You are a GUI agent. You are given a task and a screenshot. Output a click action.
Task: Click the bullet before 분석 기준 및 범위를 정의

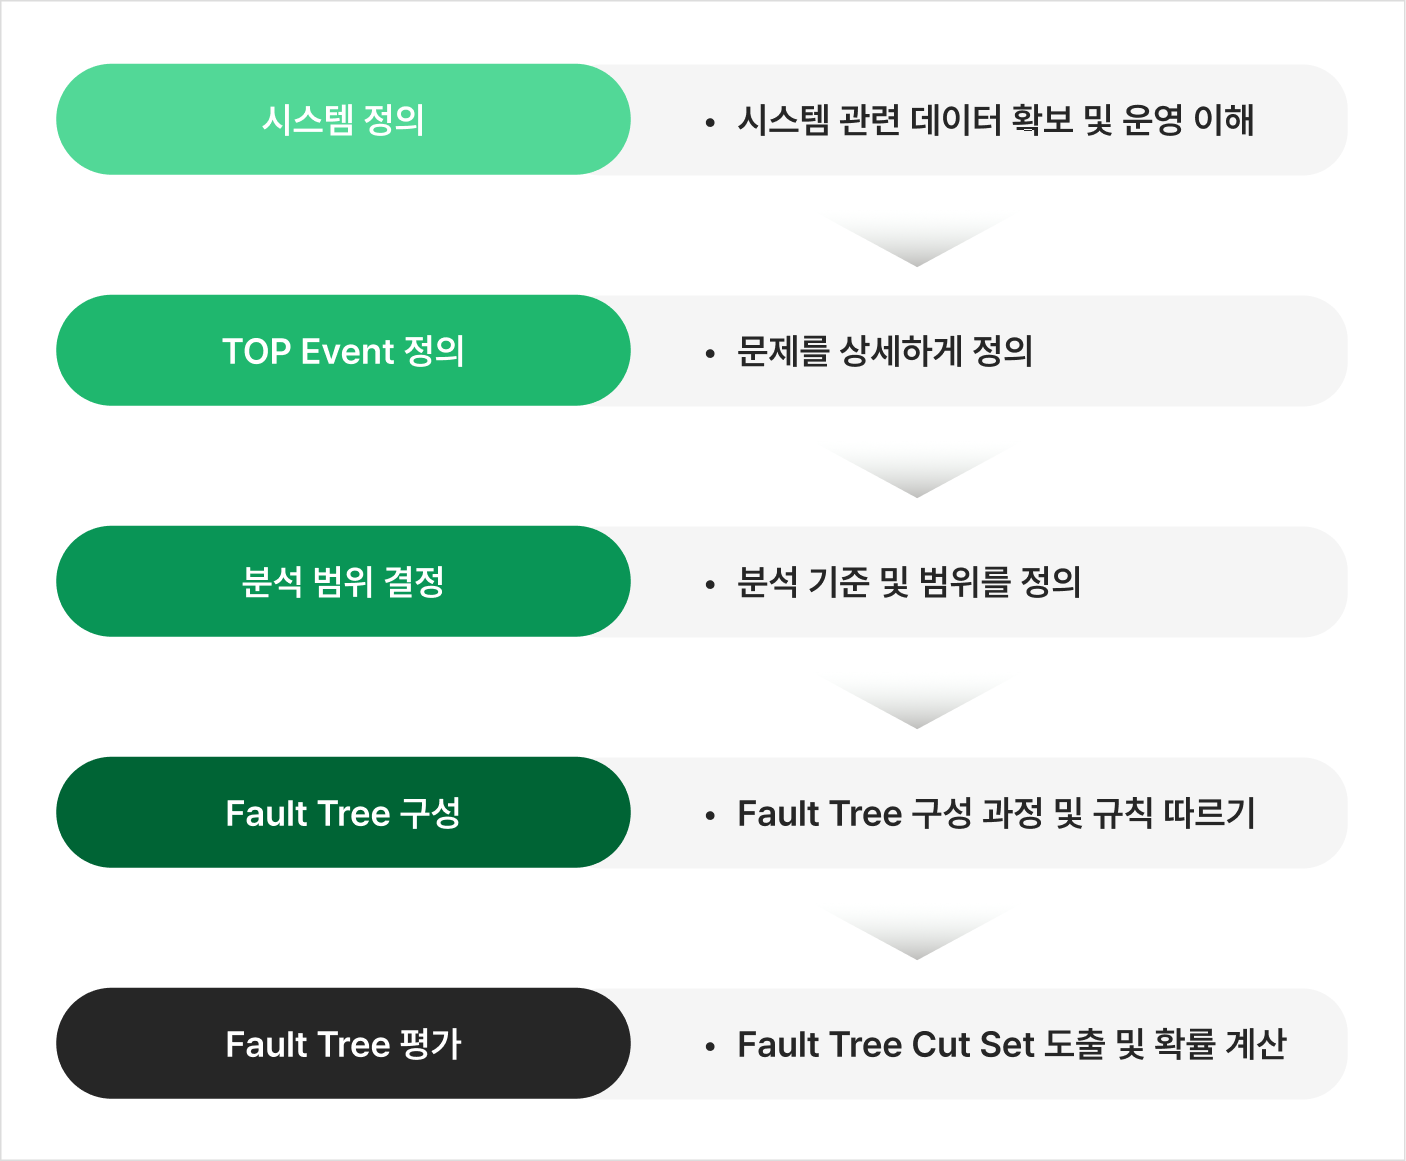710,586
